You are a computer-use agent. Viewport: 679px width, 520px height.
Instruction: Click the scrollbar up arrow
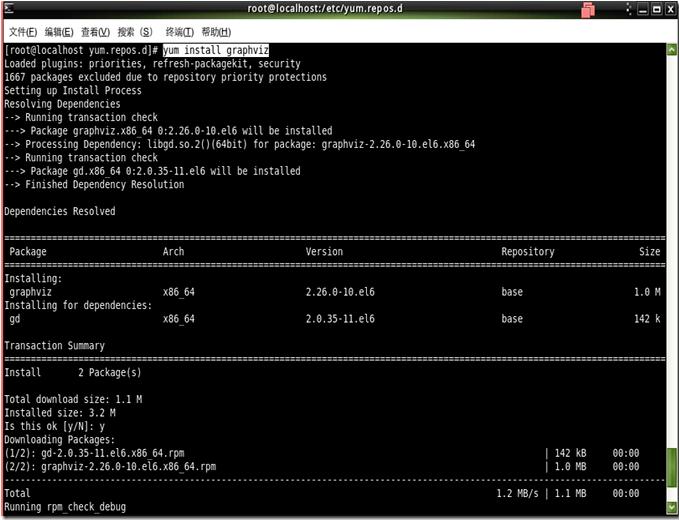coord(672,49)
